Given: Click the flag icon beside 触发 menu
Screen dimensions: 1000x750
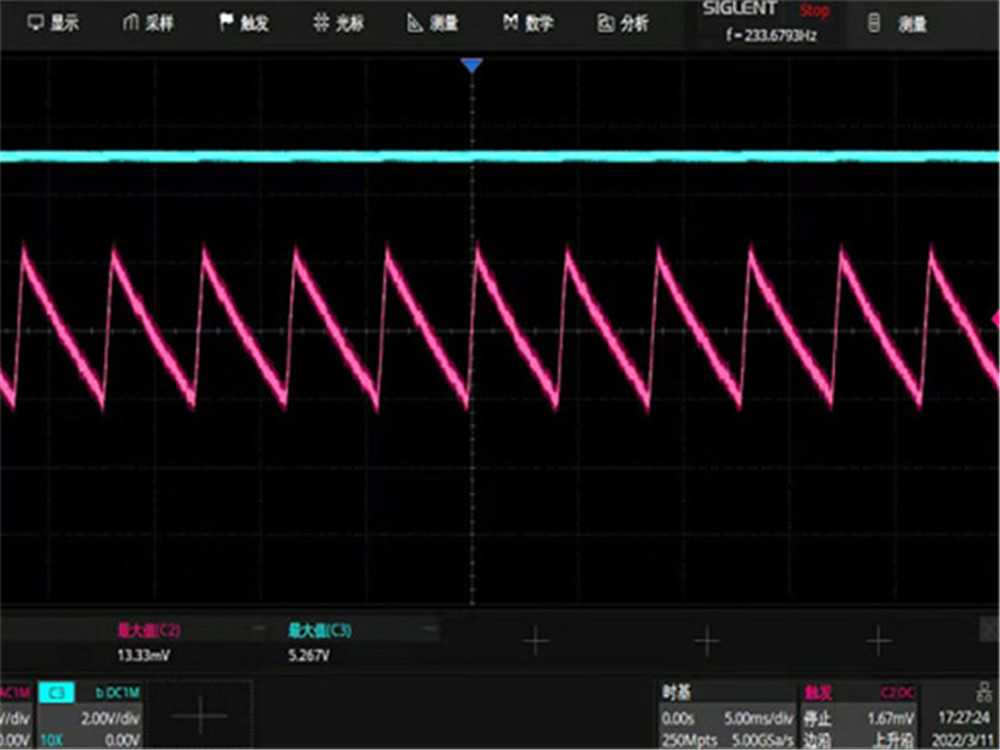Looking at the screenshot, I should click(226, 22).
